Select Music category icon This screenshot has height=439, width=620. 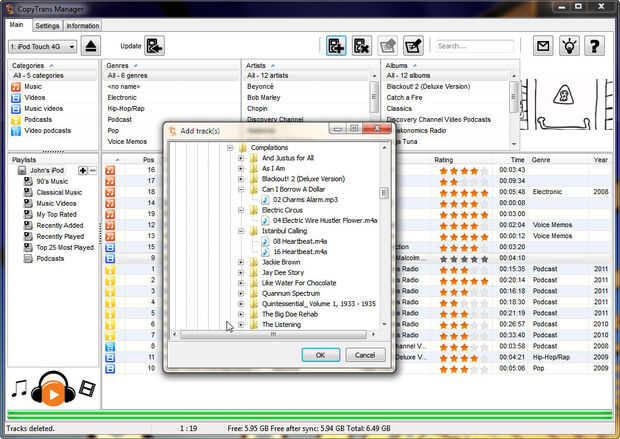[x=16, y=87]
